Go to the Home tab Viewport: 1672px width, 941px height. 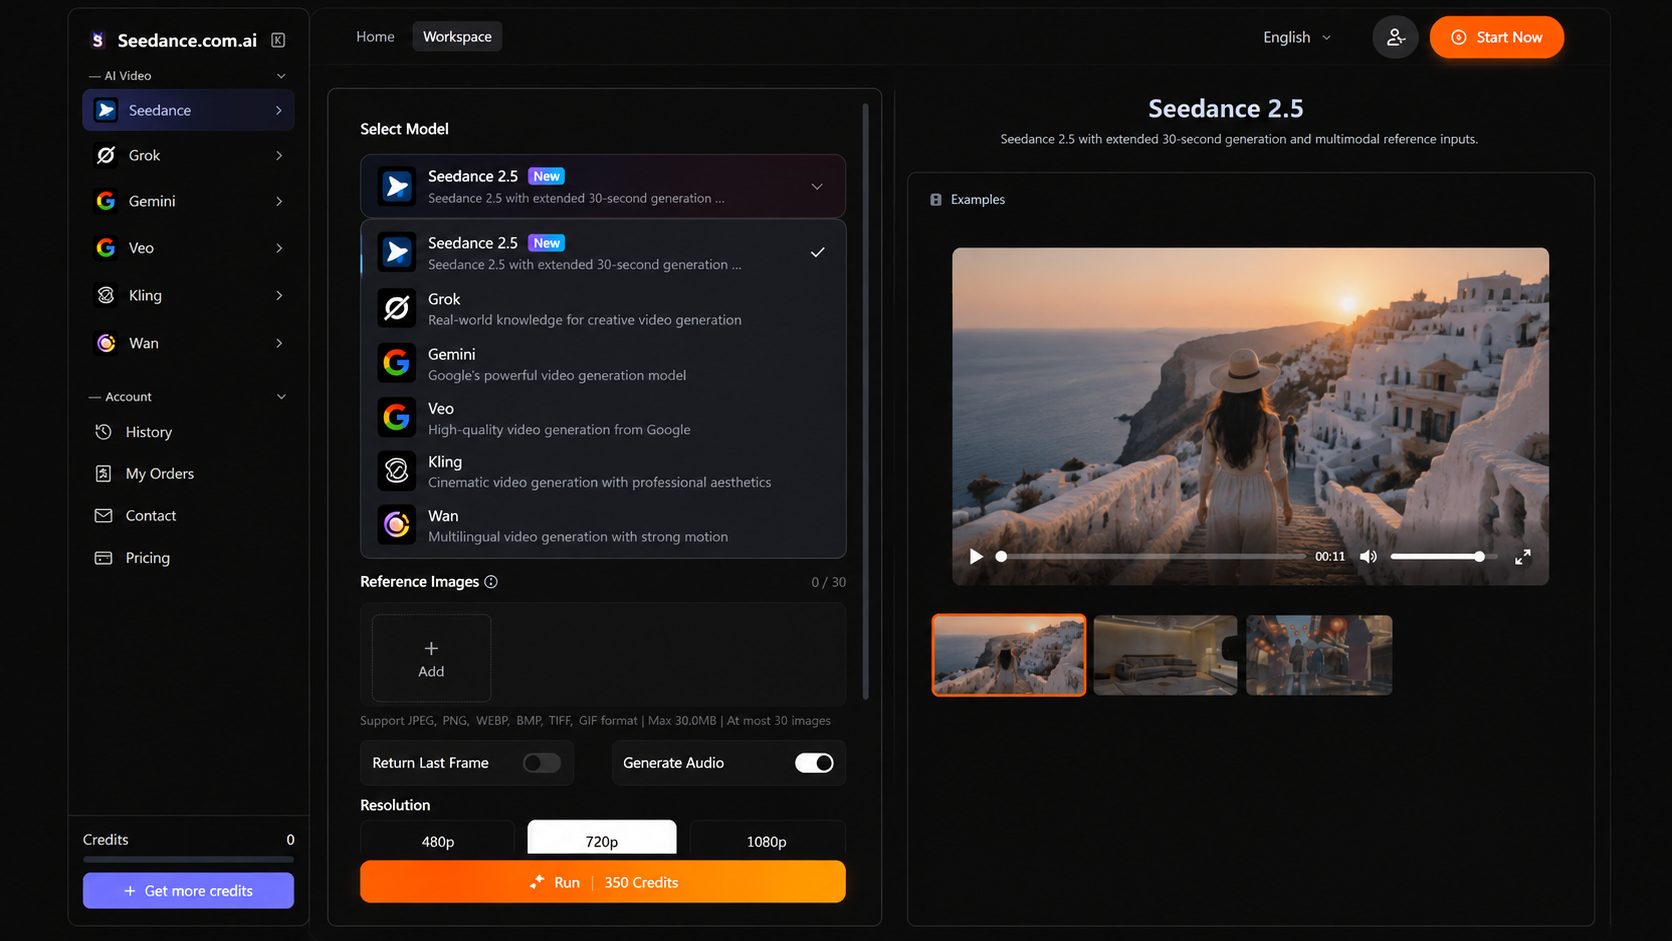375,37
